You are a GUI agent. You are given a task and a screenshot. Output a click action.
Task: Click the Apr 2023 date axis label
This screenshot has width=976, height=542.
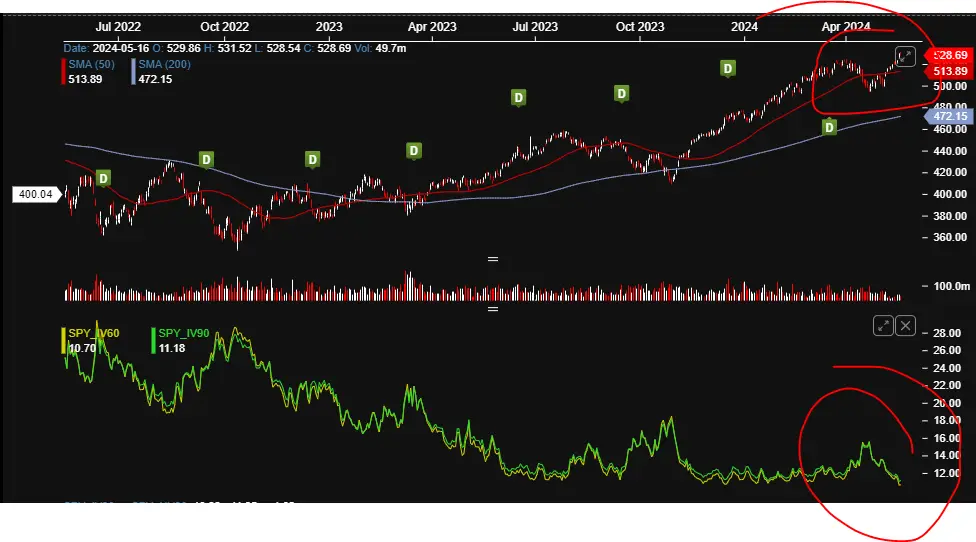[432, 27]
